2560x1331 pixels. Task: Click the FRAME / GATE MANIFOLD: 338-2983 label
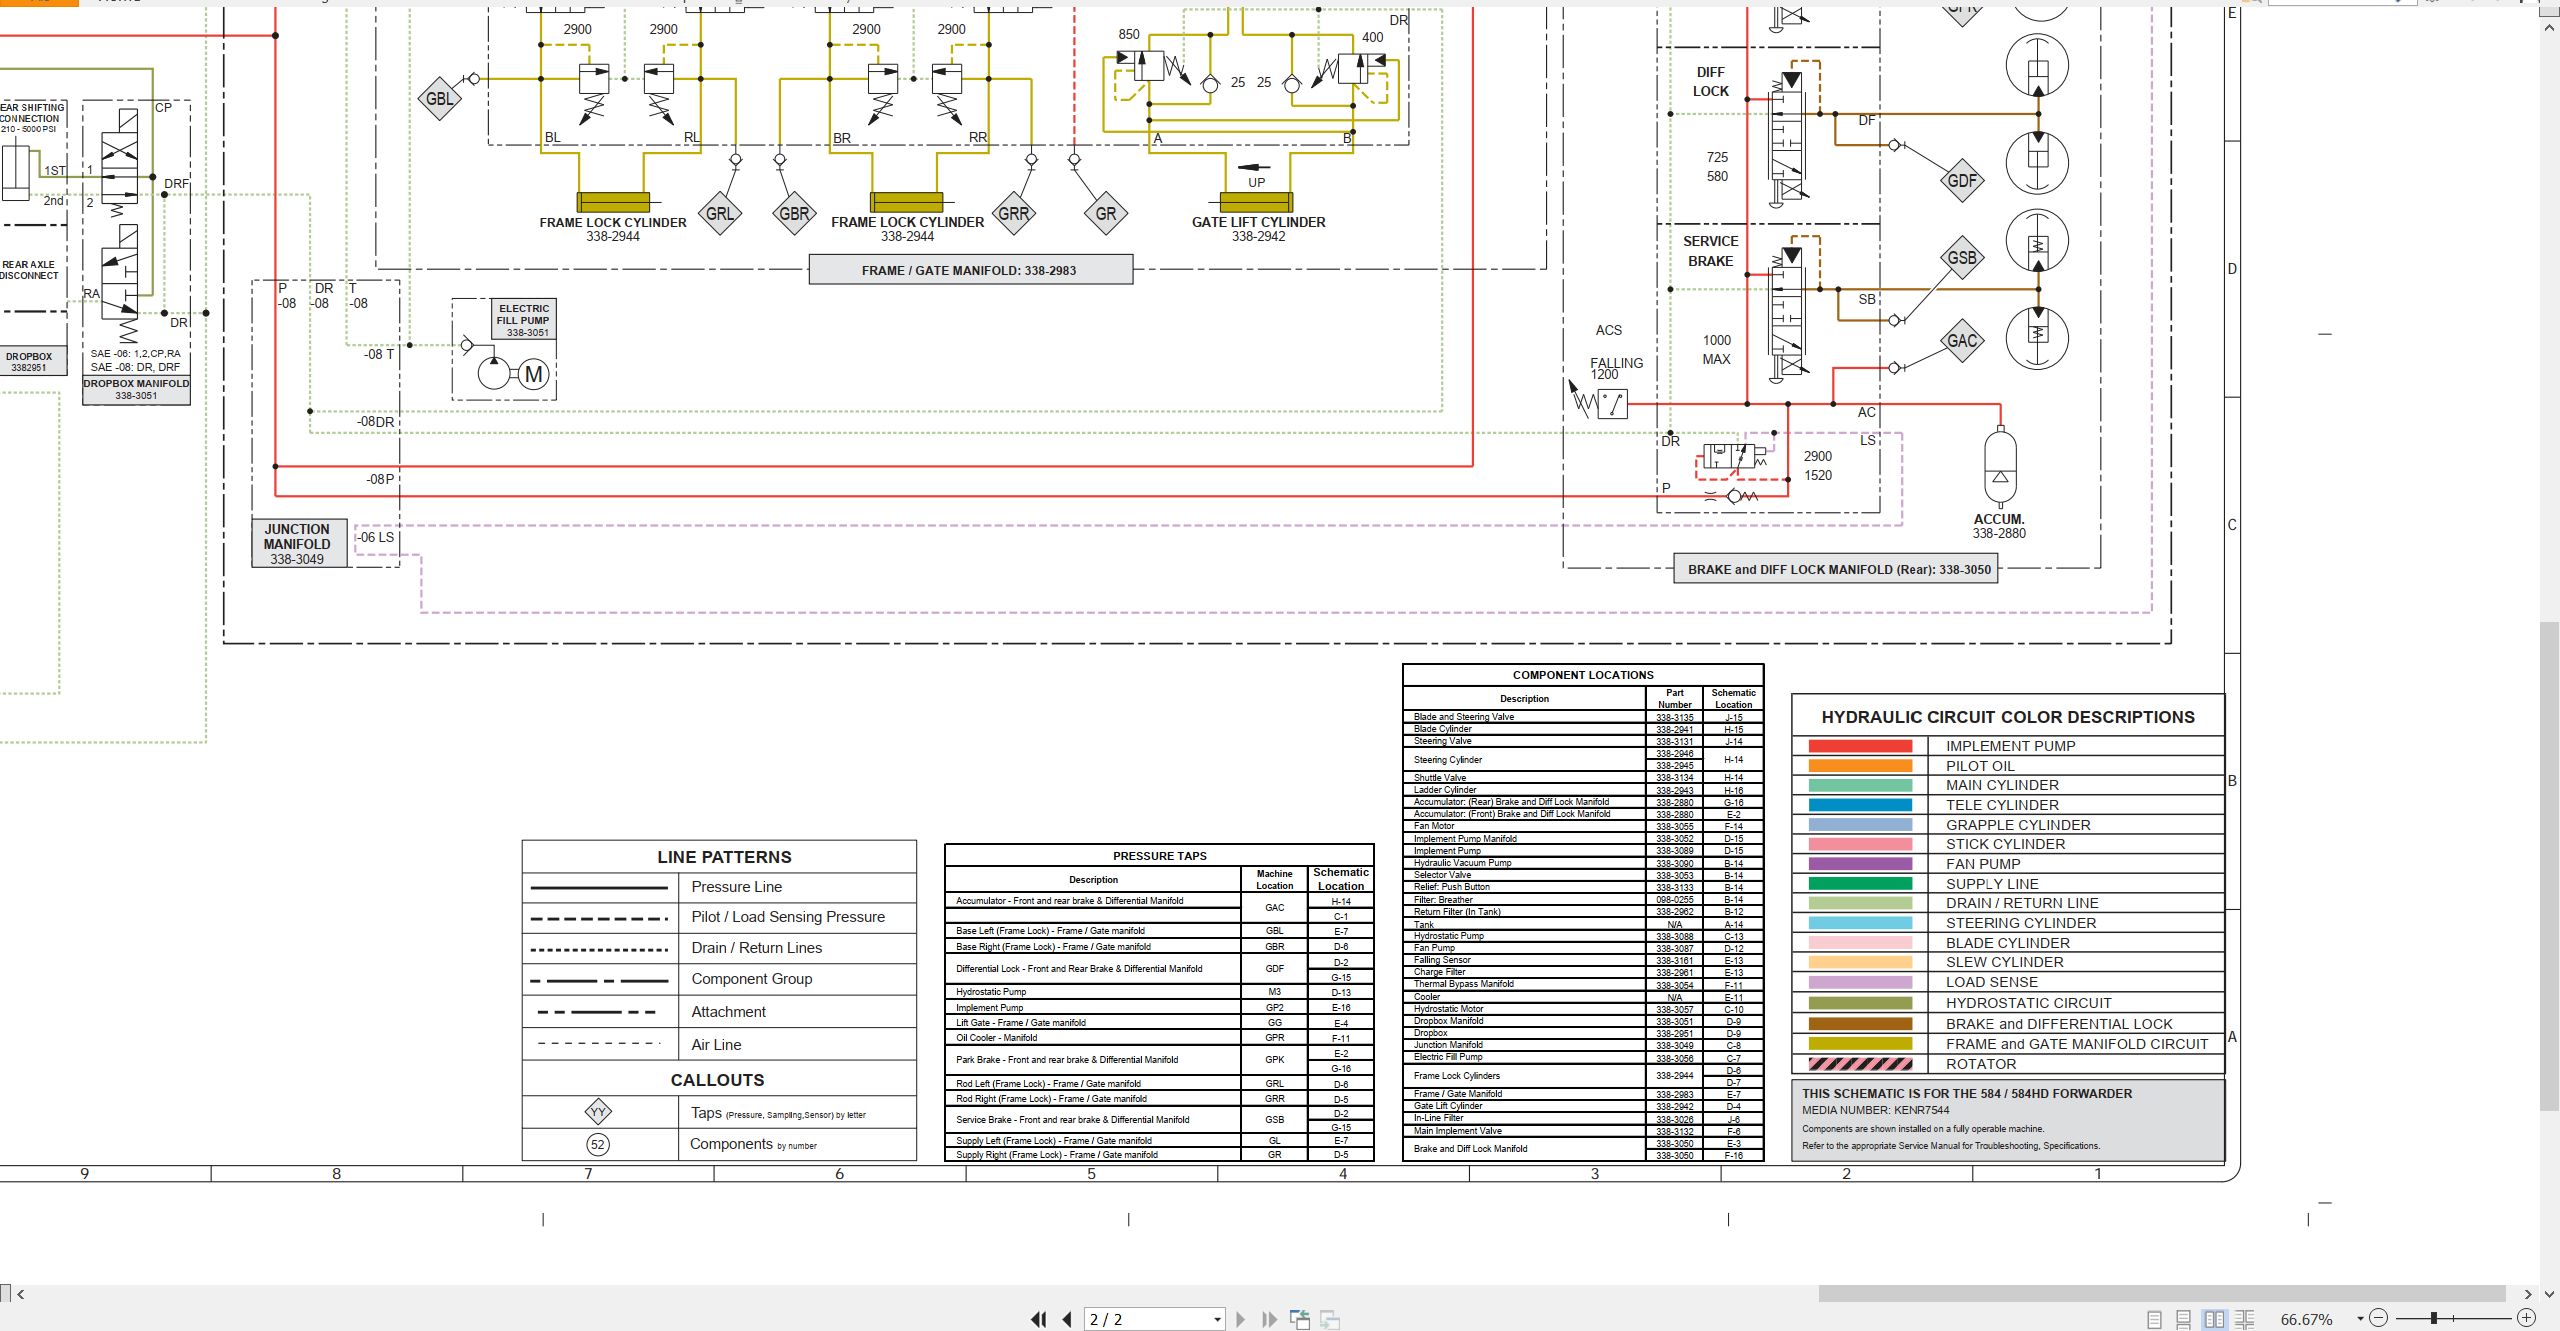click(x=970, y=270)
